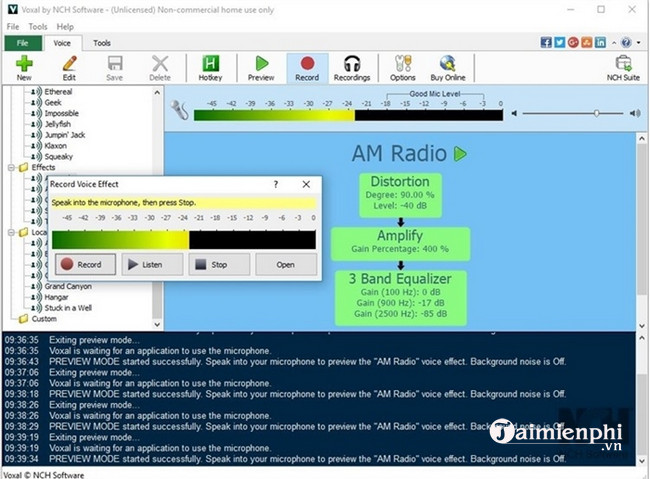Viewport: 650px width, 479px height.
Task: Open the Hotkey settings
Action: click(x=211, y=67)
